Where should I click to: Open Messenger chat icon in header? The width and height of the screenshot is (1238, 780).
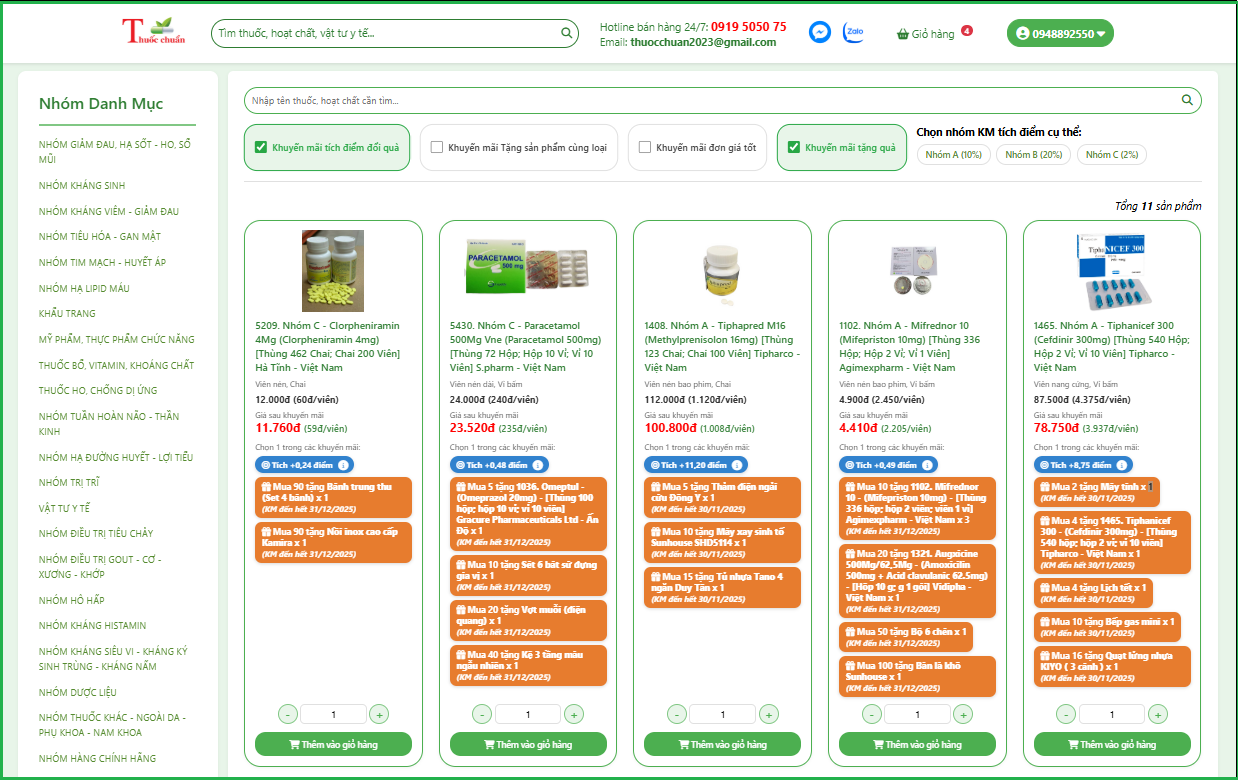(819, 33)
